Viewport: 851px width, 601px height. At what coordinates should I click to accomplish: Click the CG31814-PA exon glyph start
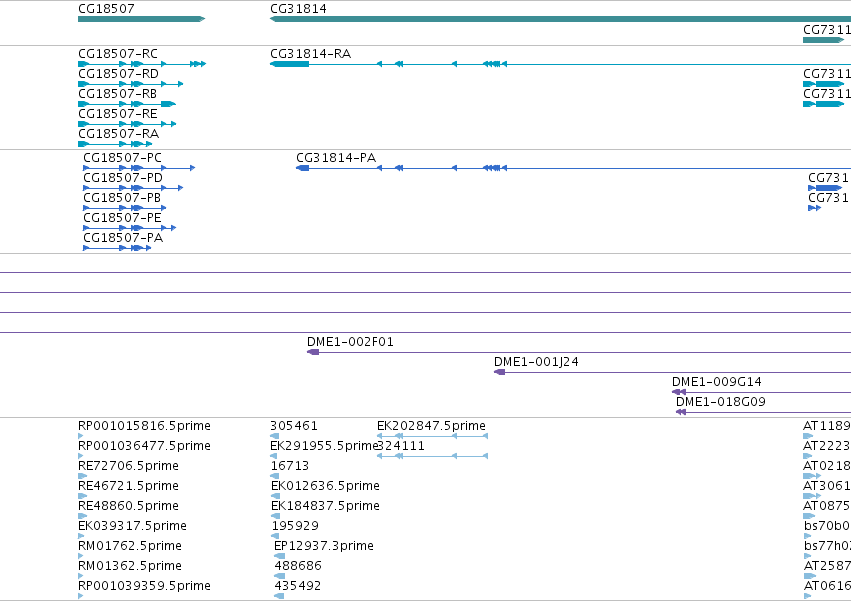click(302, 168)
